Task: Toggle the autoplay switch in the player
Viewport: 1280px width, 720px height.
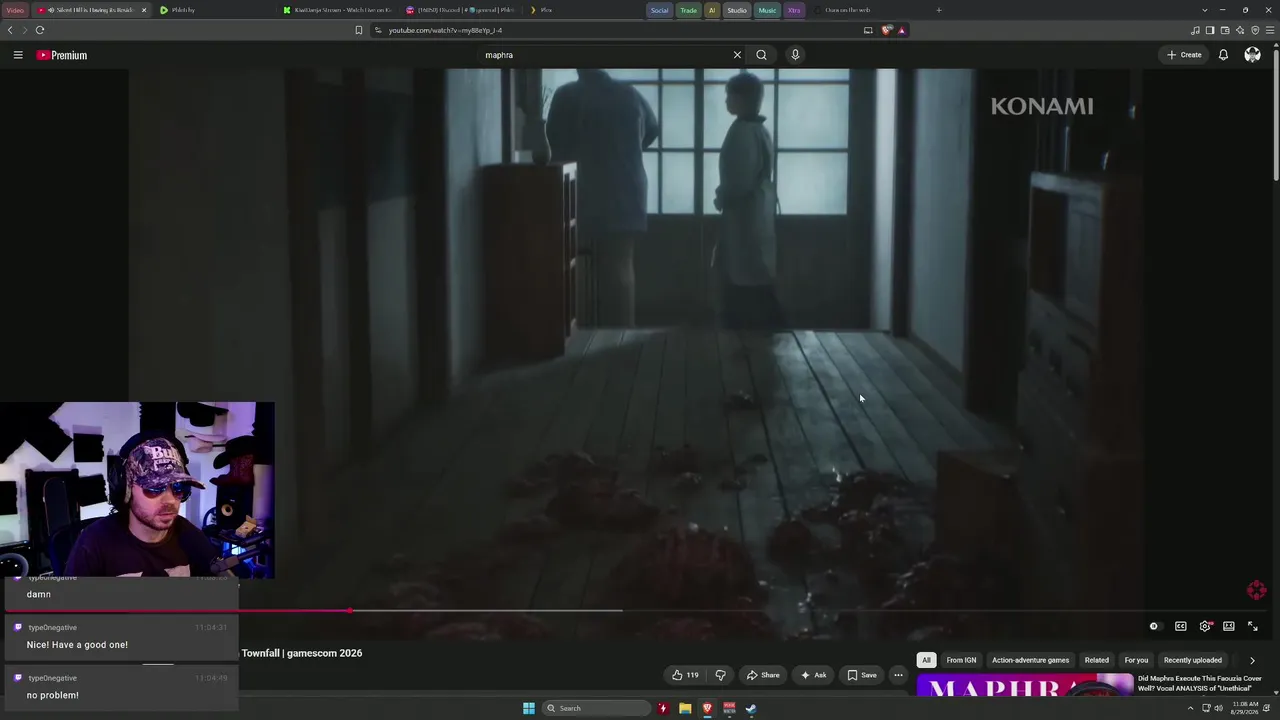Action: pos(1154,626)
